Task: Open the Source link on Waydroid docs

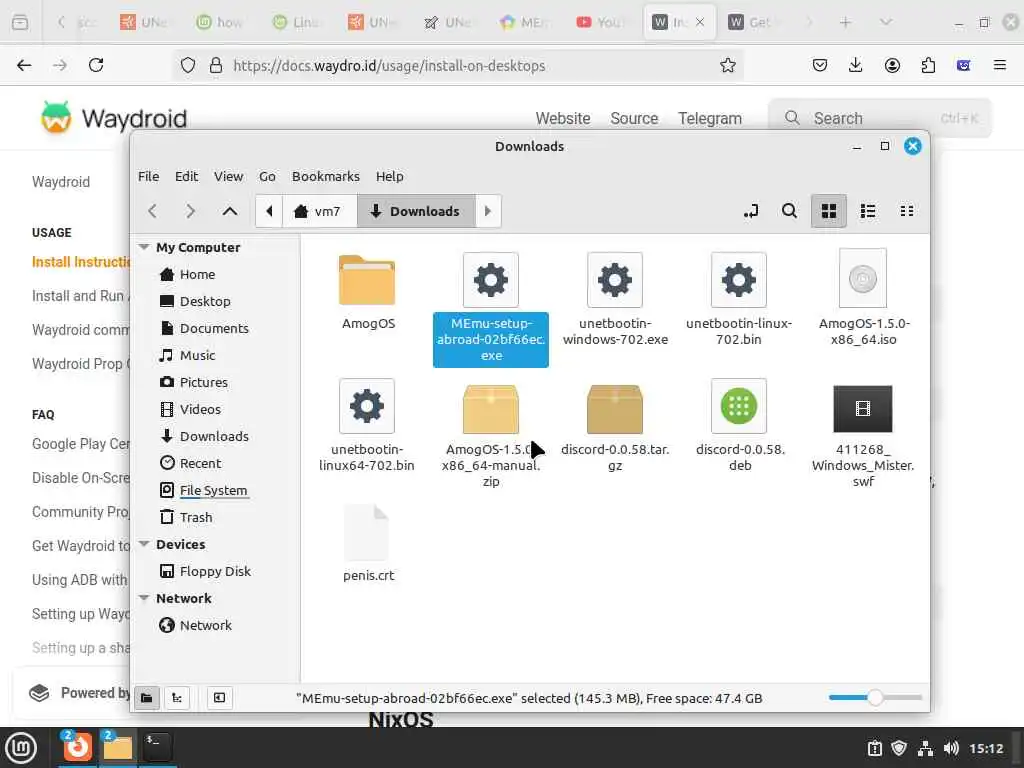Action: [x=634, y=118]
